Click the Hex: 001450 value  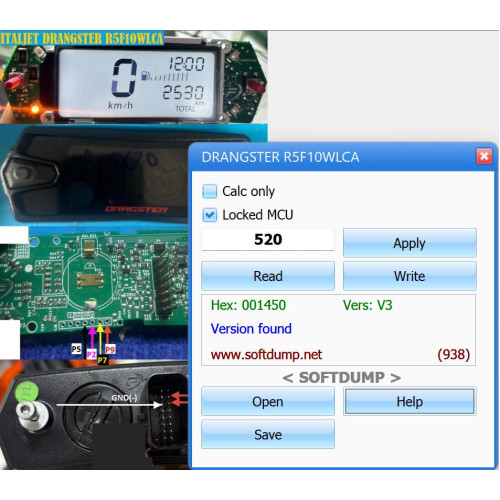point(248,305)
